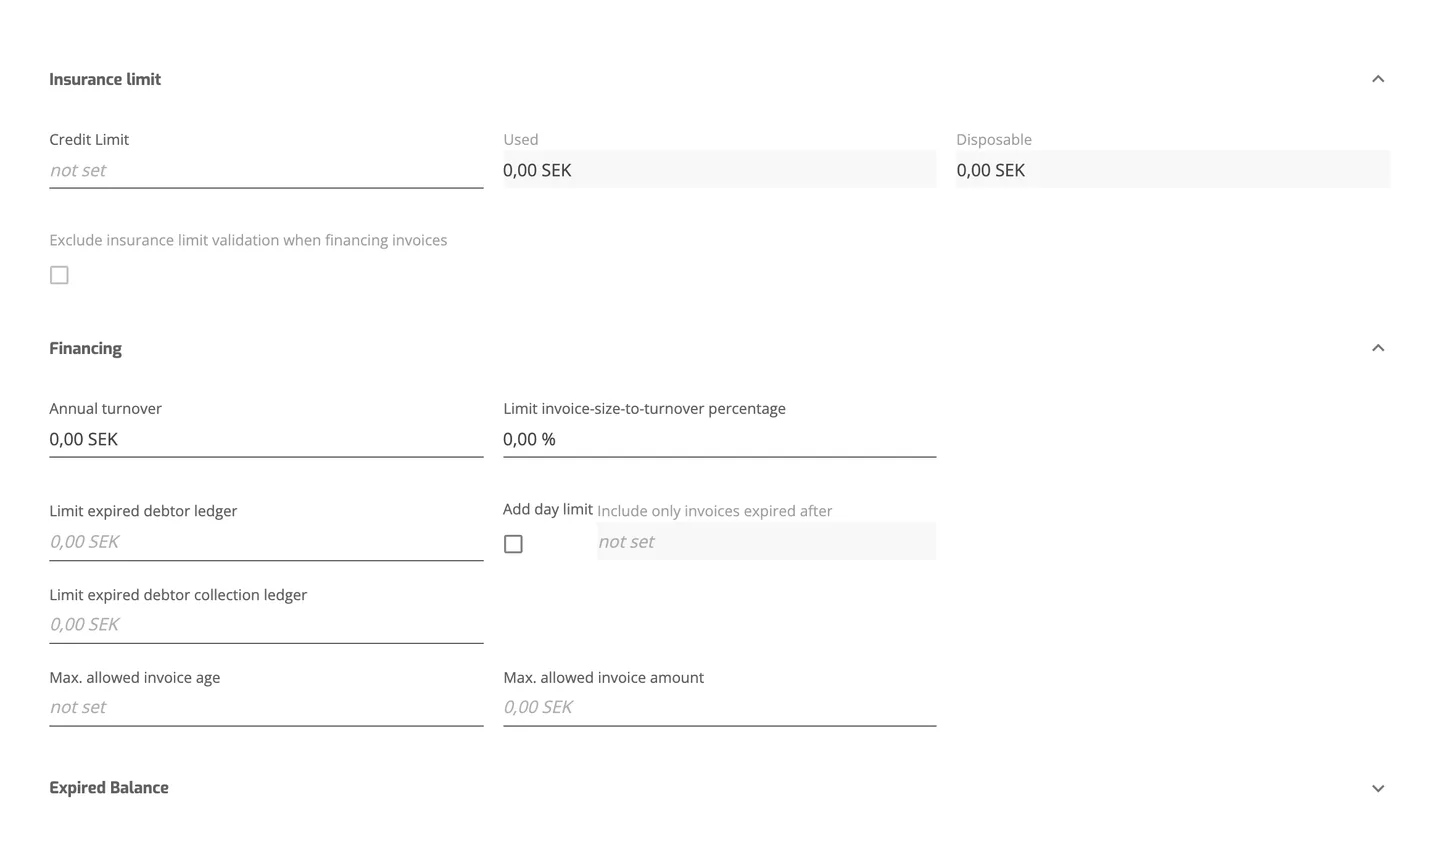Click the Max. allowed invoice age field

(266, 708)
